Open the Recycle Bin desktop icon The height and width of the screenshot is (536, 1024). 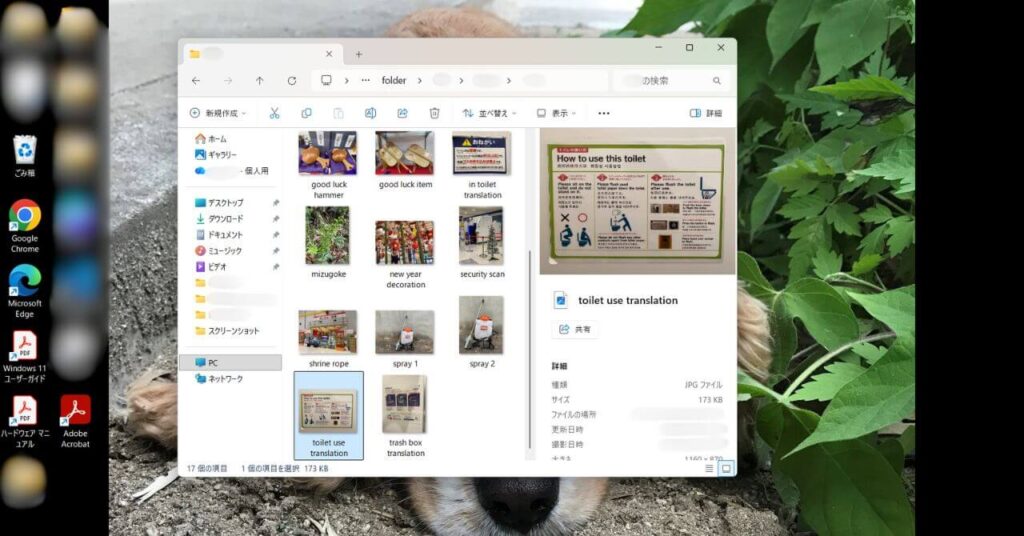pos(25,157)
